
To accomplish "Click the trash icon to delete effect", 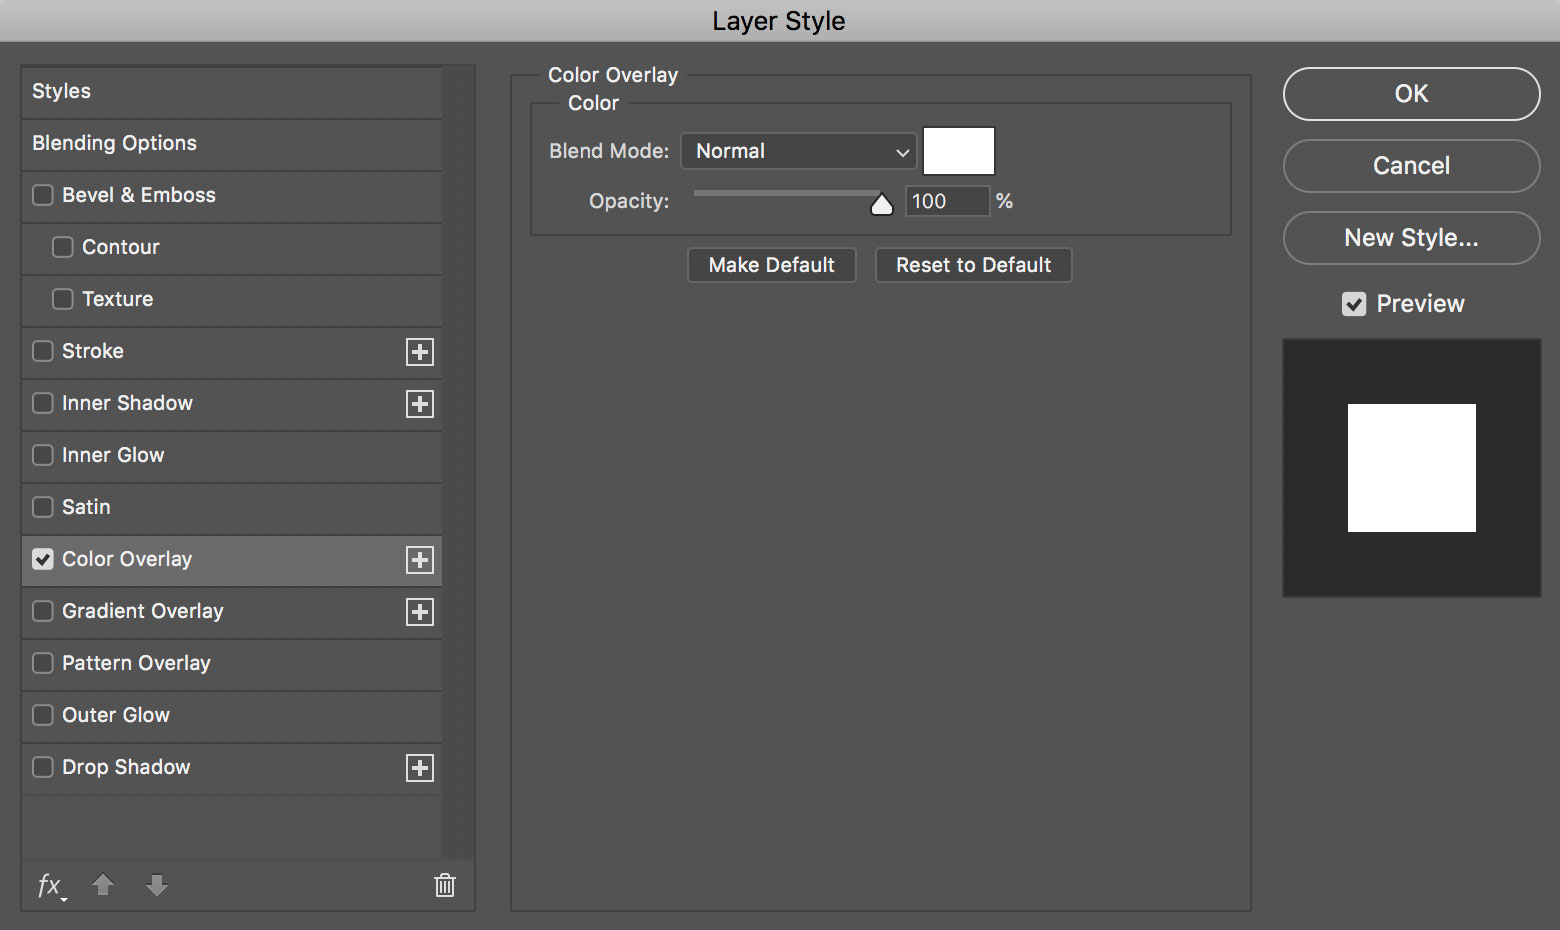I will click(445, 885).
